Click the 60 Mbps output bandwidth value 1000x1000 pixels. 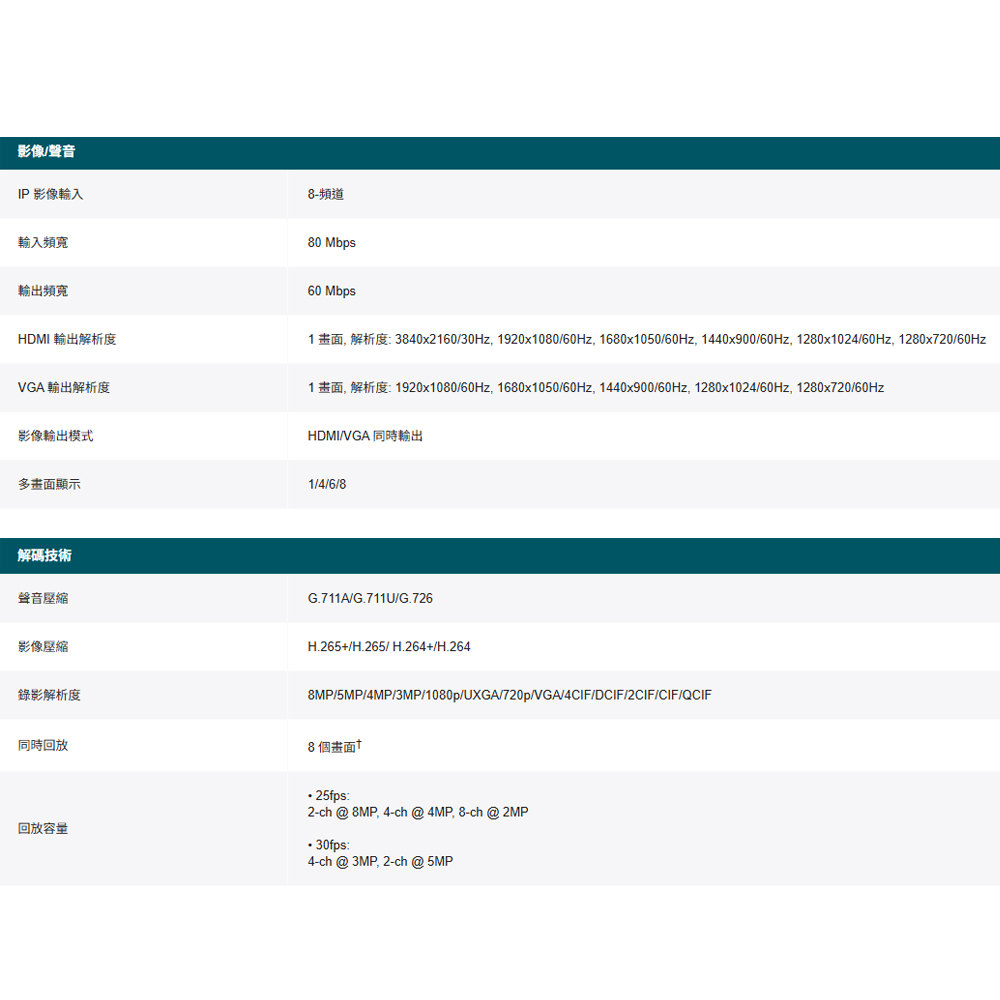331,291
